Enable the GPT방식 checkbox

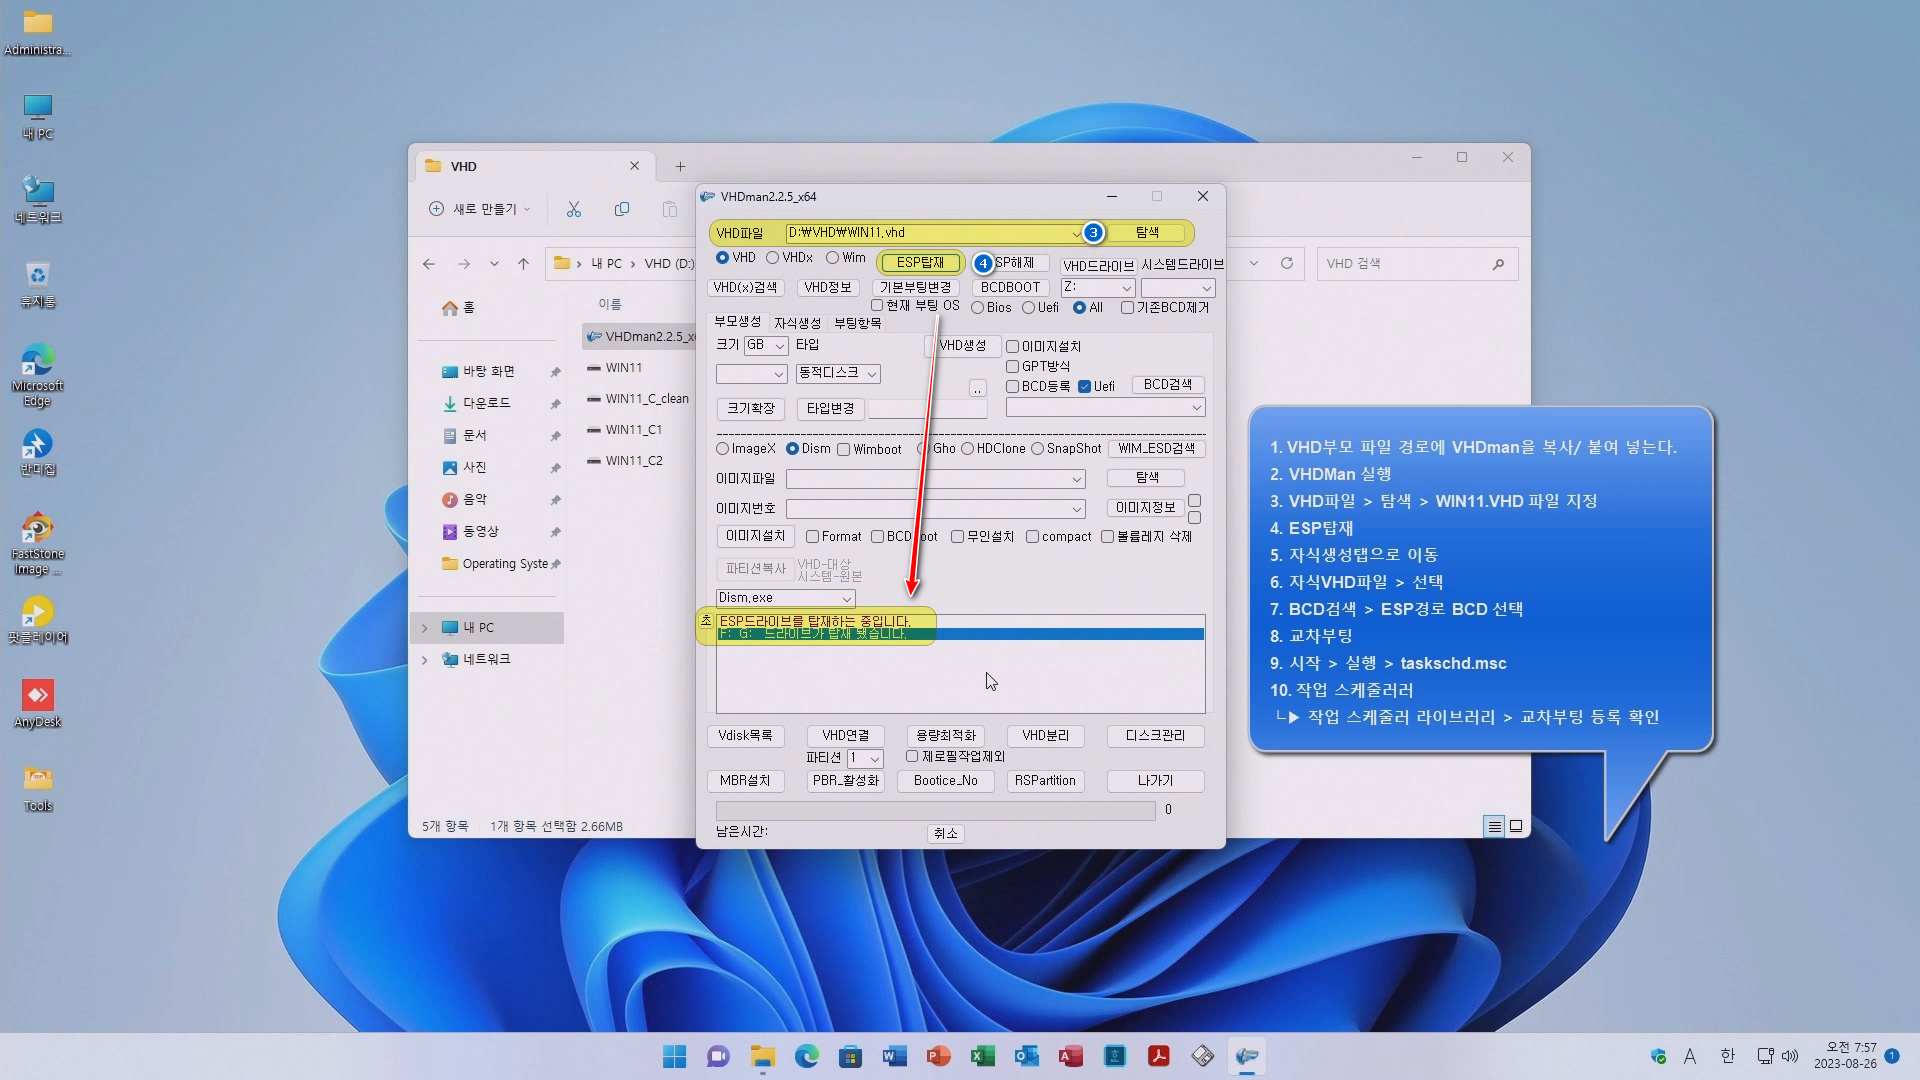(1013, 367)
